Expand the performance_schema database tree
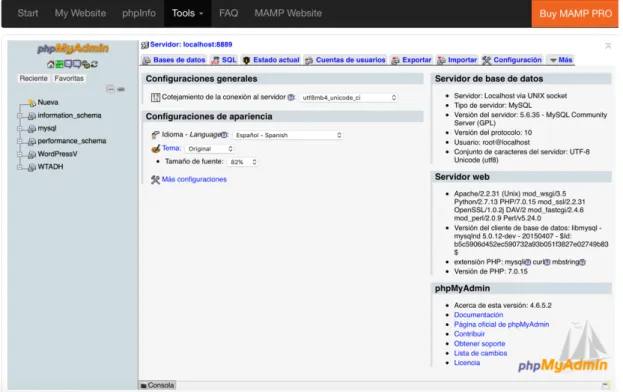The height and width of the screenshot is (392, 623). coord(19,141)
